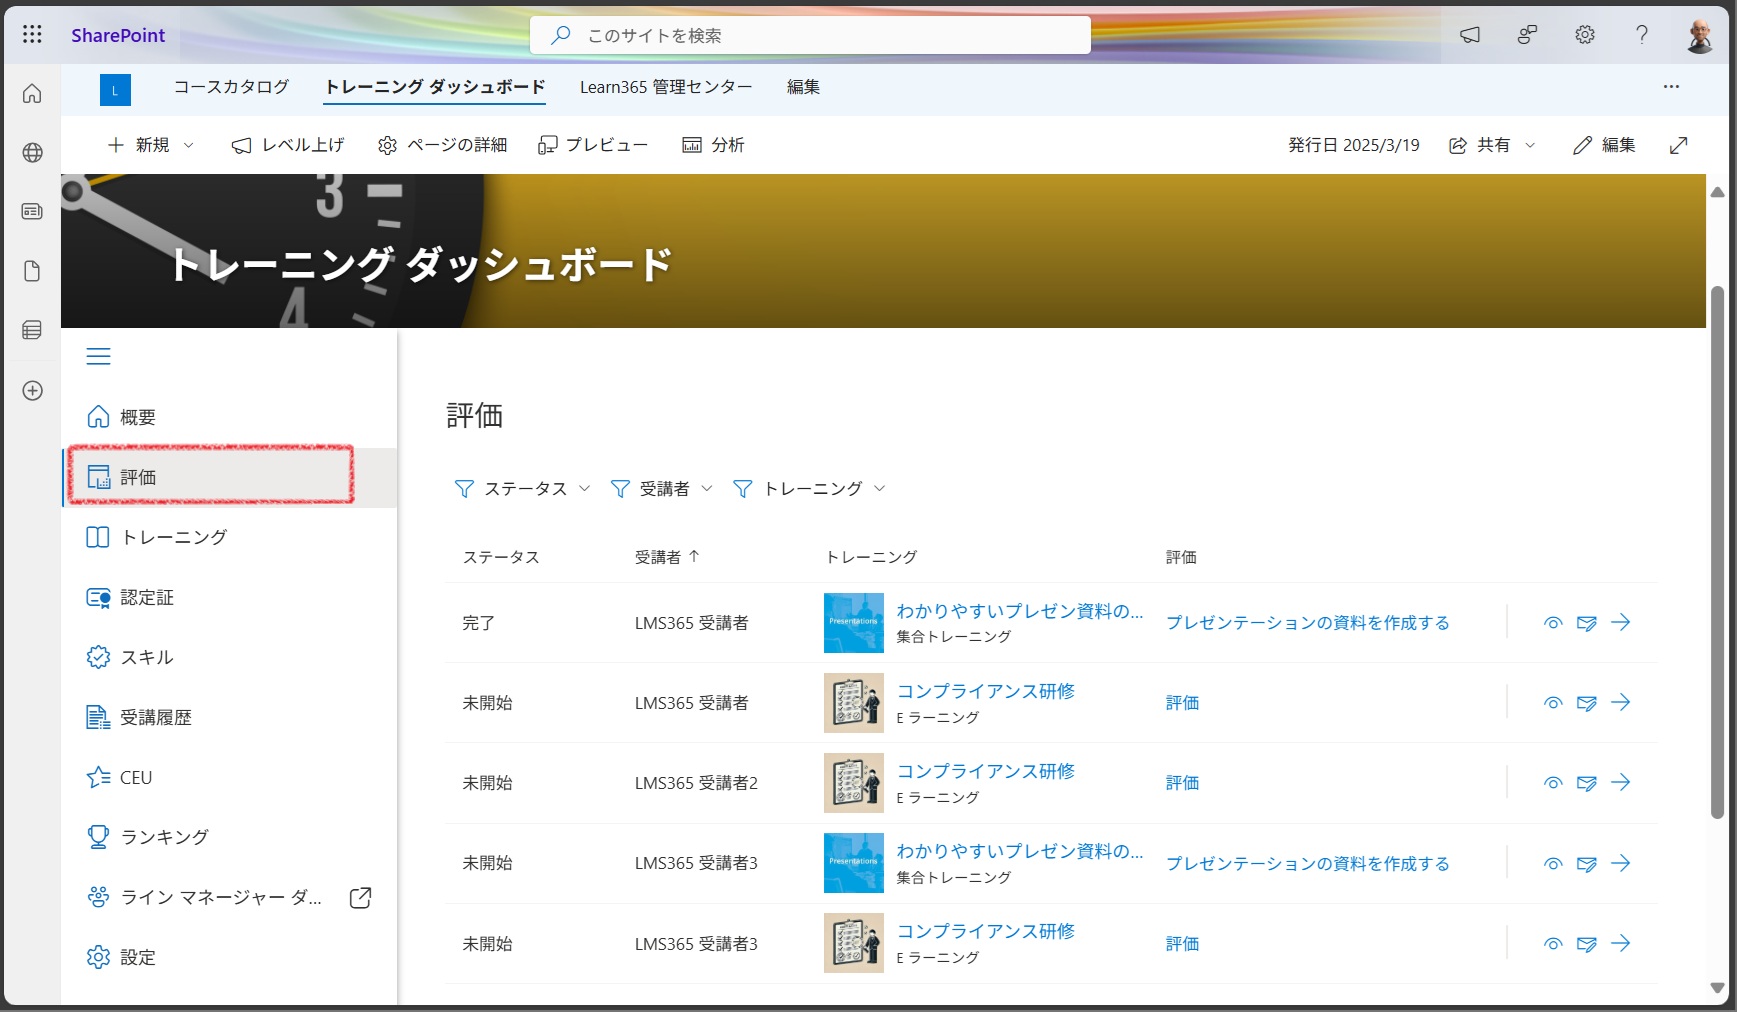This screenshot has width=1737, height=1012.
Task: Click the mail icon for 未開始 LMS365 受講者 row
Action: [1587, 703]
